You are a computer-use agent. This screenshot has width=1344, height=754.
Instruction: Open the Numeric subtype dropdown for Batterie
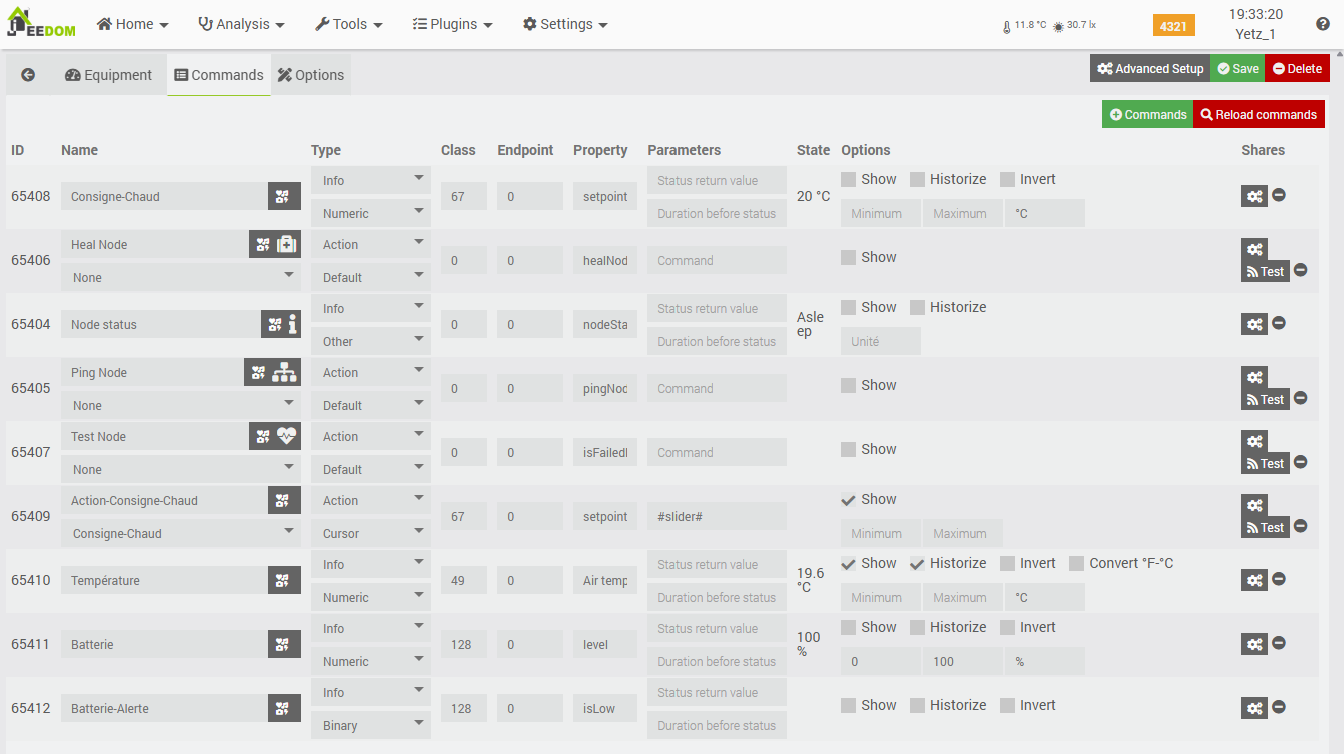coord(371,661)
